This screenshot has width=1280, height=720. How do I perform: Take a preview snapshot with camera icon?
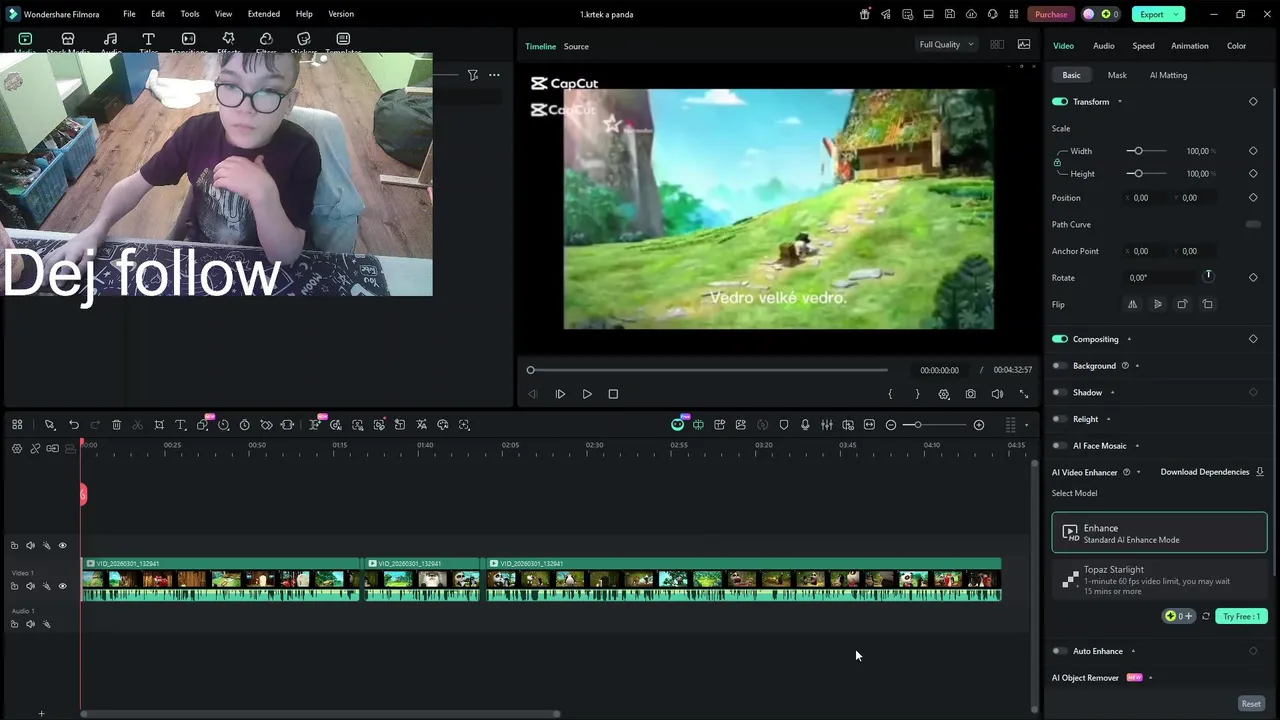click(x=970, y=394)
